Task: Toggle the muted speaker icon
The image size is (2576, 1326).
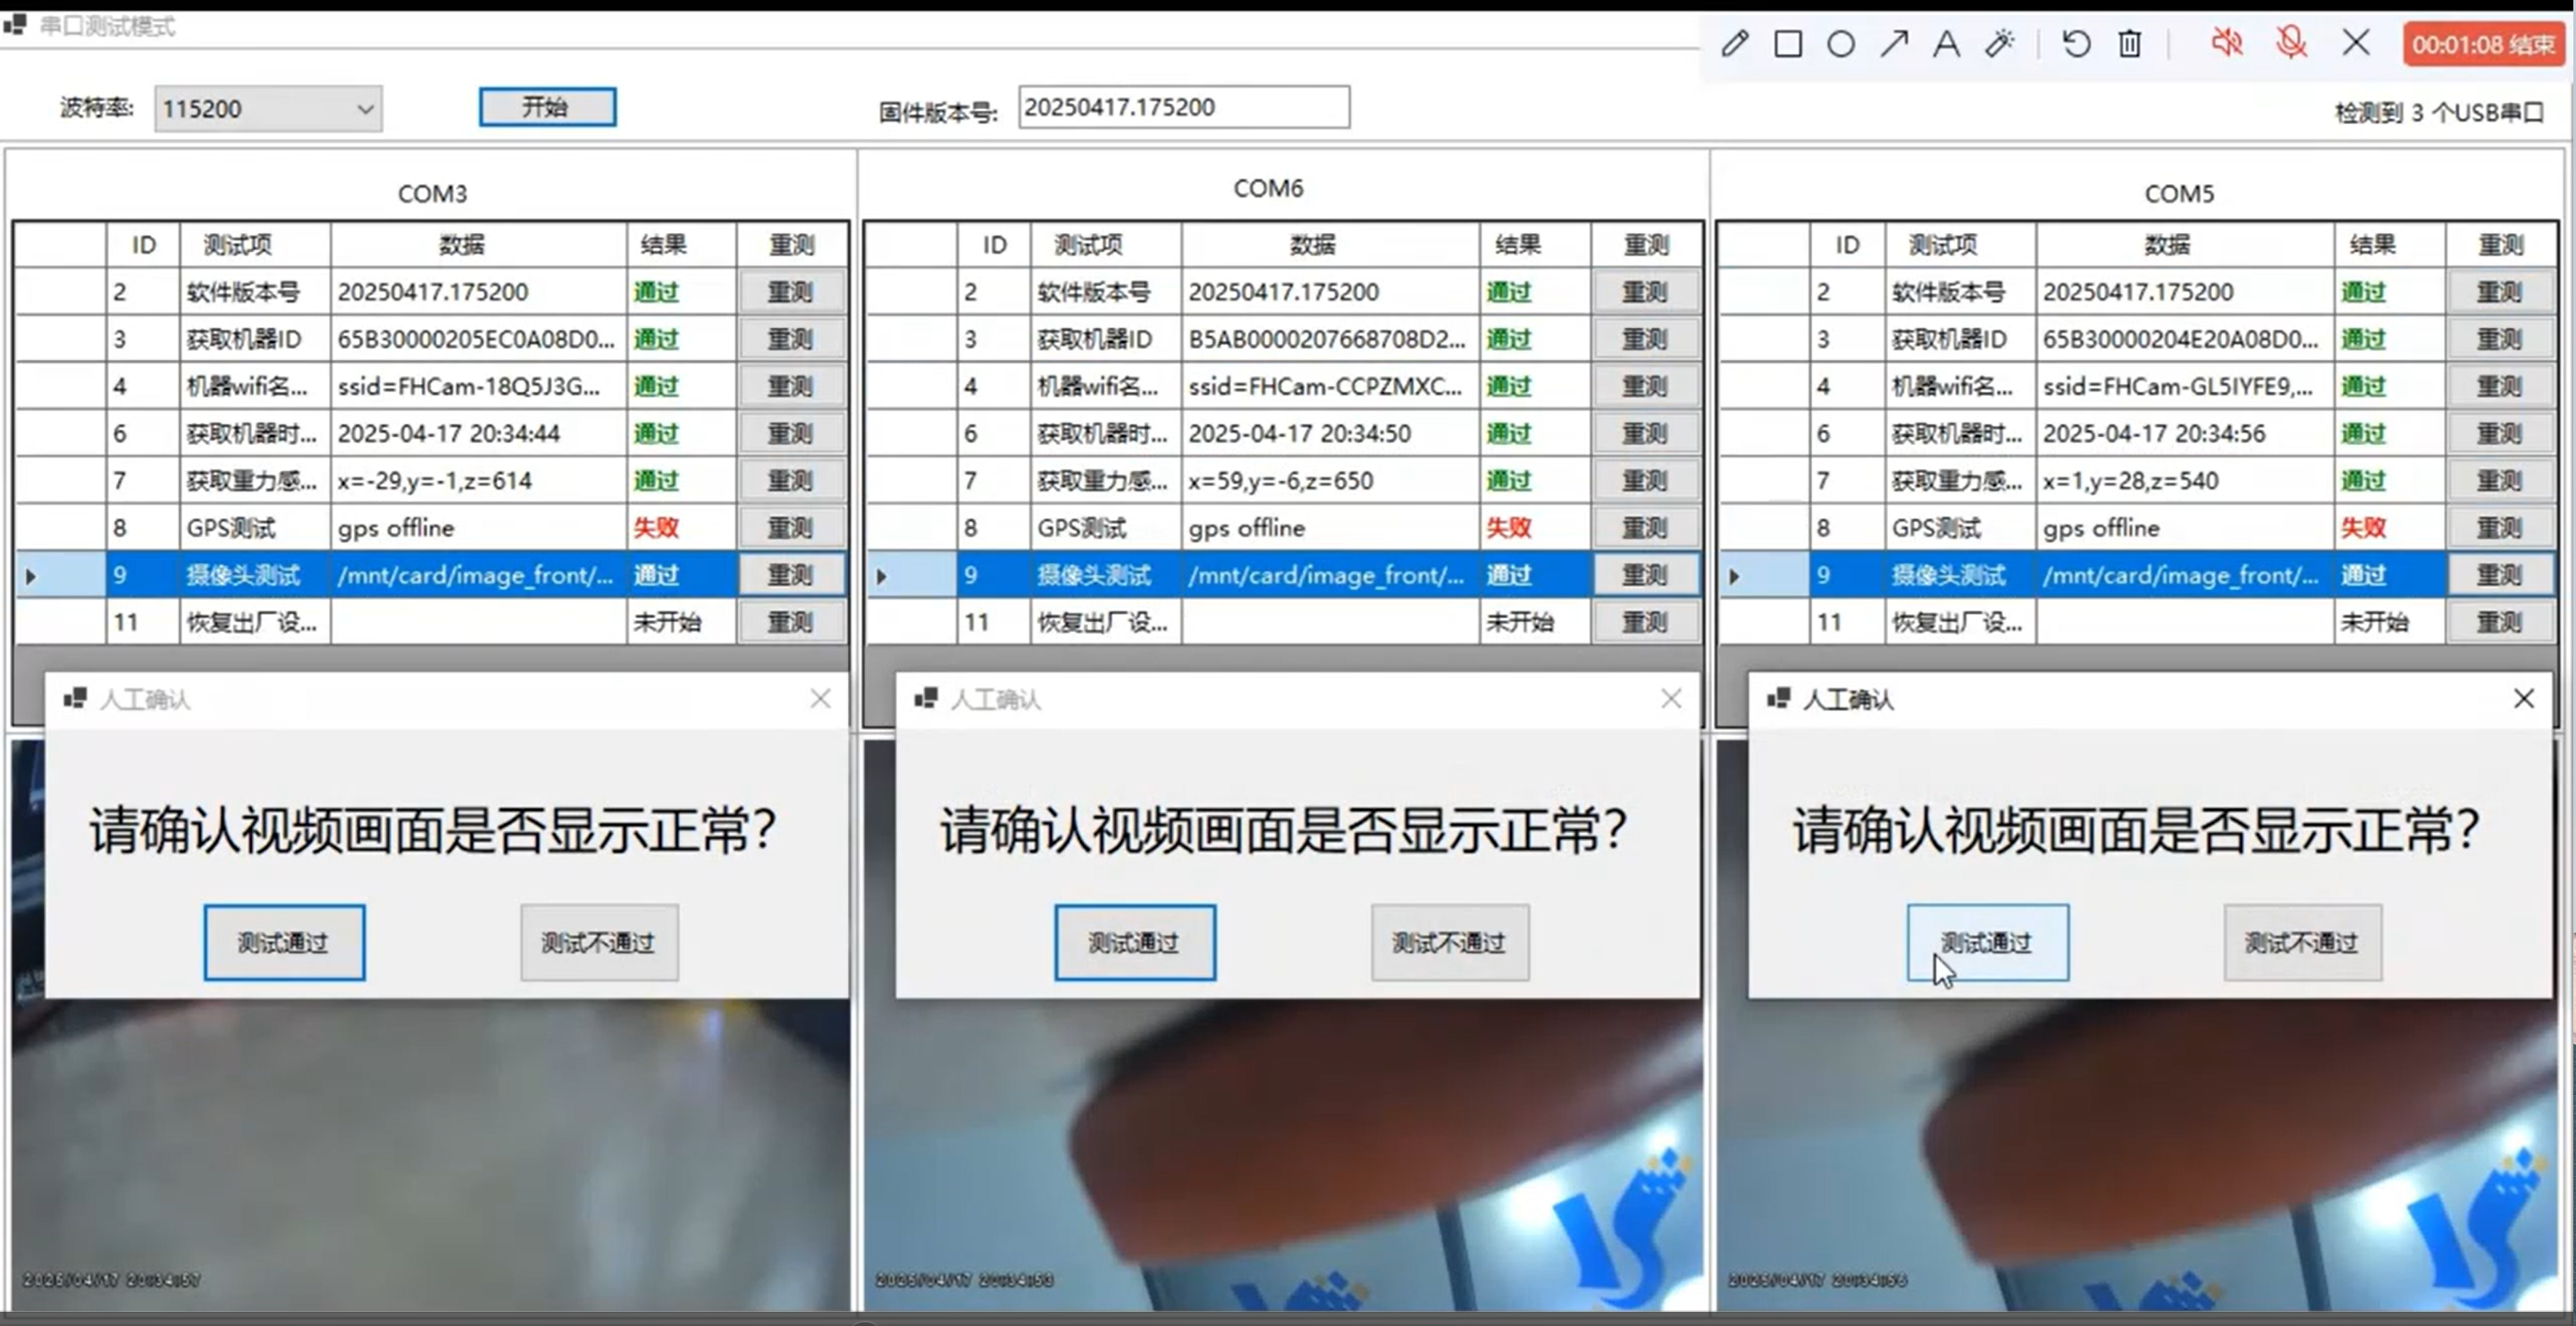Action: tap(2227, 43)
